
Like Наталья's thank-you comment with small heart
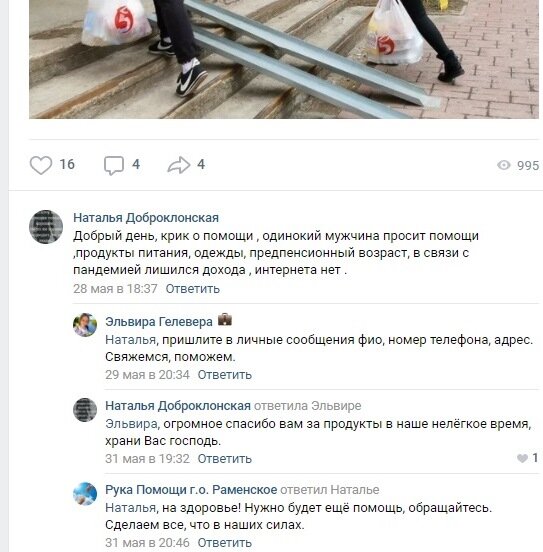[x=522, y=458]
